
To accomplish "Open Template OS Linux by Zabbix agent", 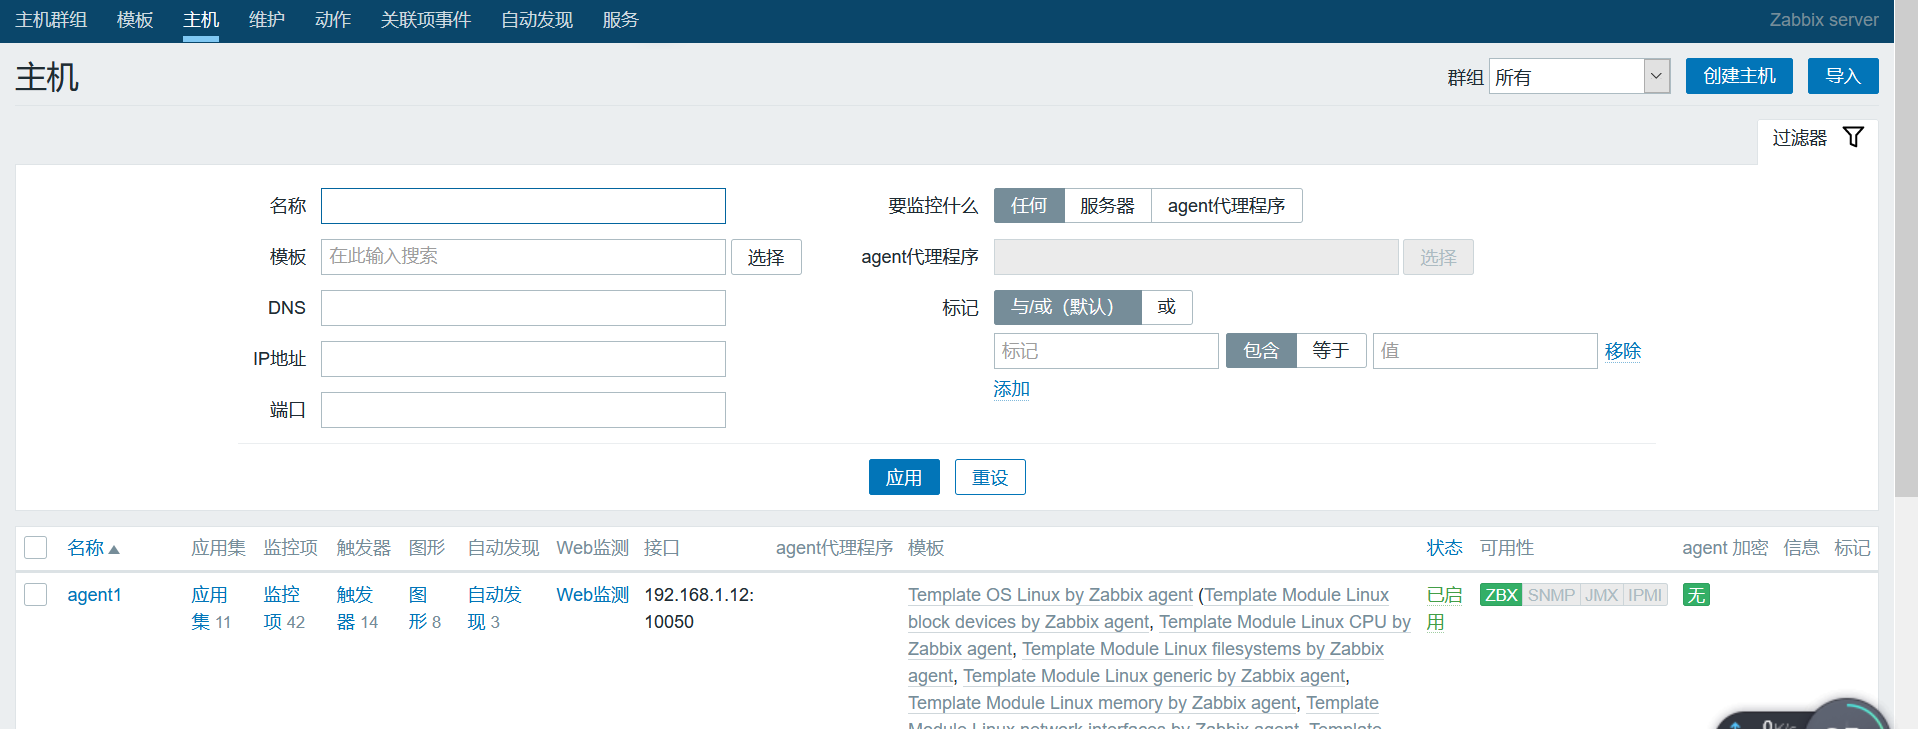I will click(x=1050, y=595).
